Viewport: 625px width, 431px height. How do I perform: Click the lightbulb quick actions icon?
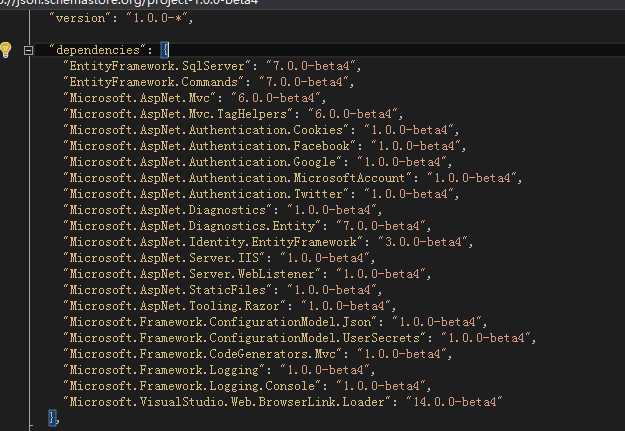[6, 50]
